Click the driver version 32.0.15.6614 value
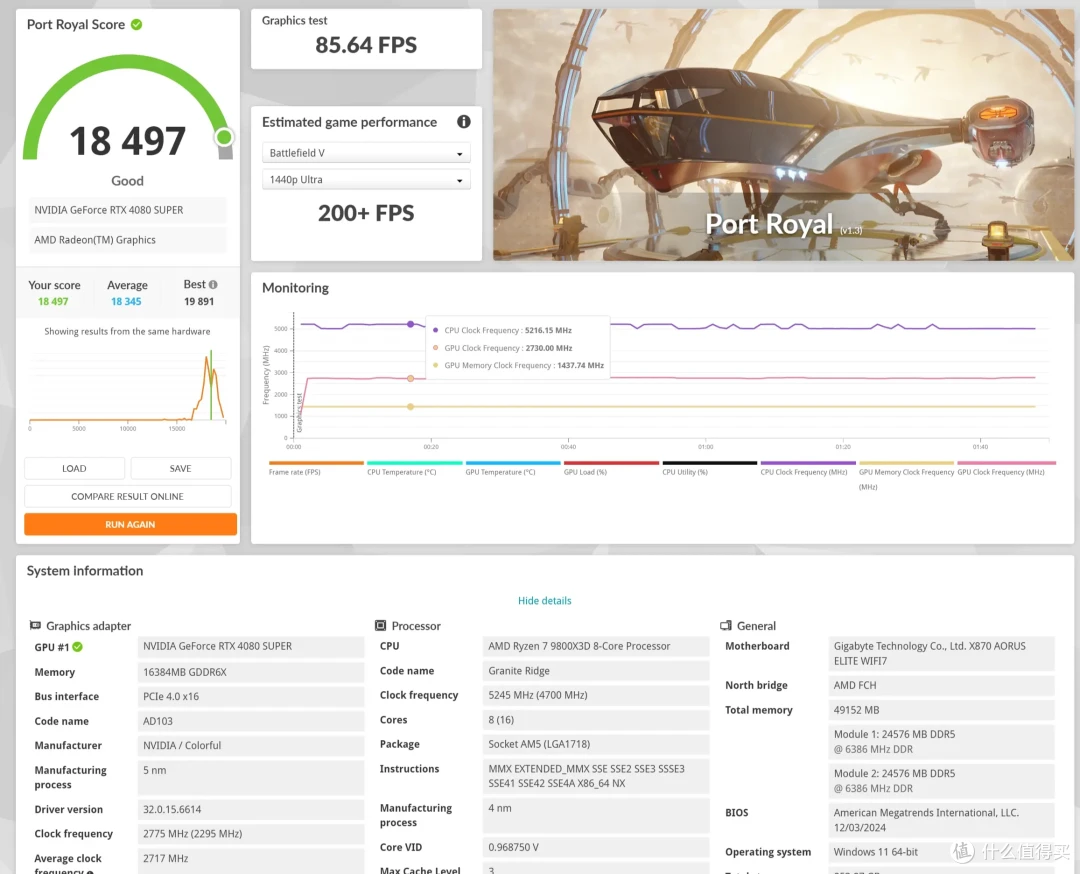Screen dimensions: 1080x874 (251, 809)
